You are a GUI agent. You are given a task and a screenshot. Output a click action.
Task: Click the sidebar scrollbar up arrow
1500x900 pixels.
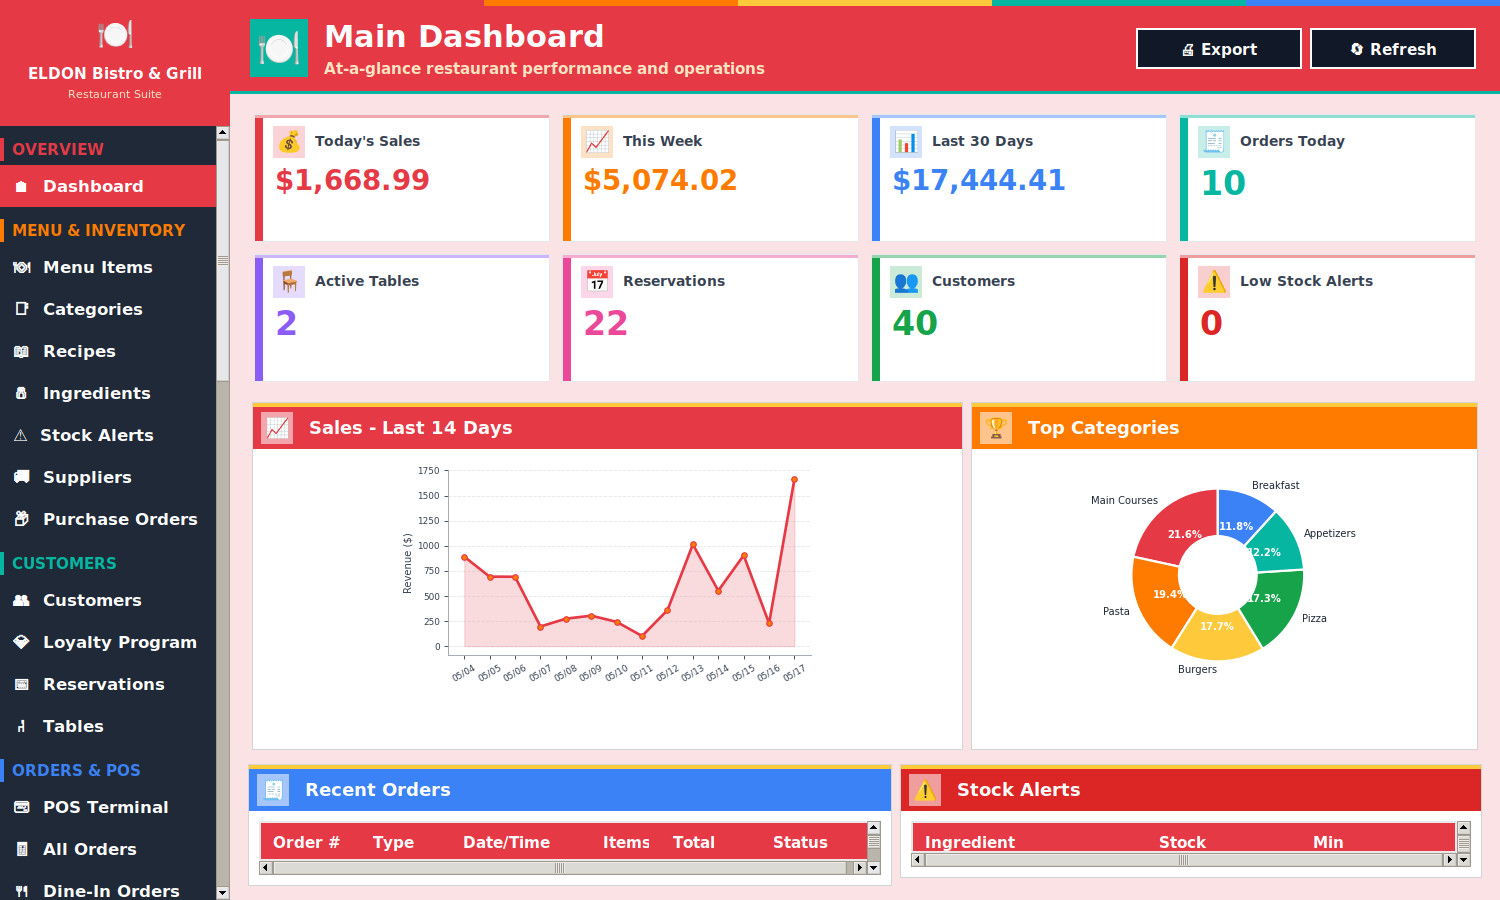pos(222,133)
